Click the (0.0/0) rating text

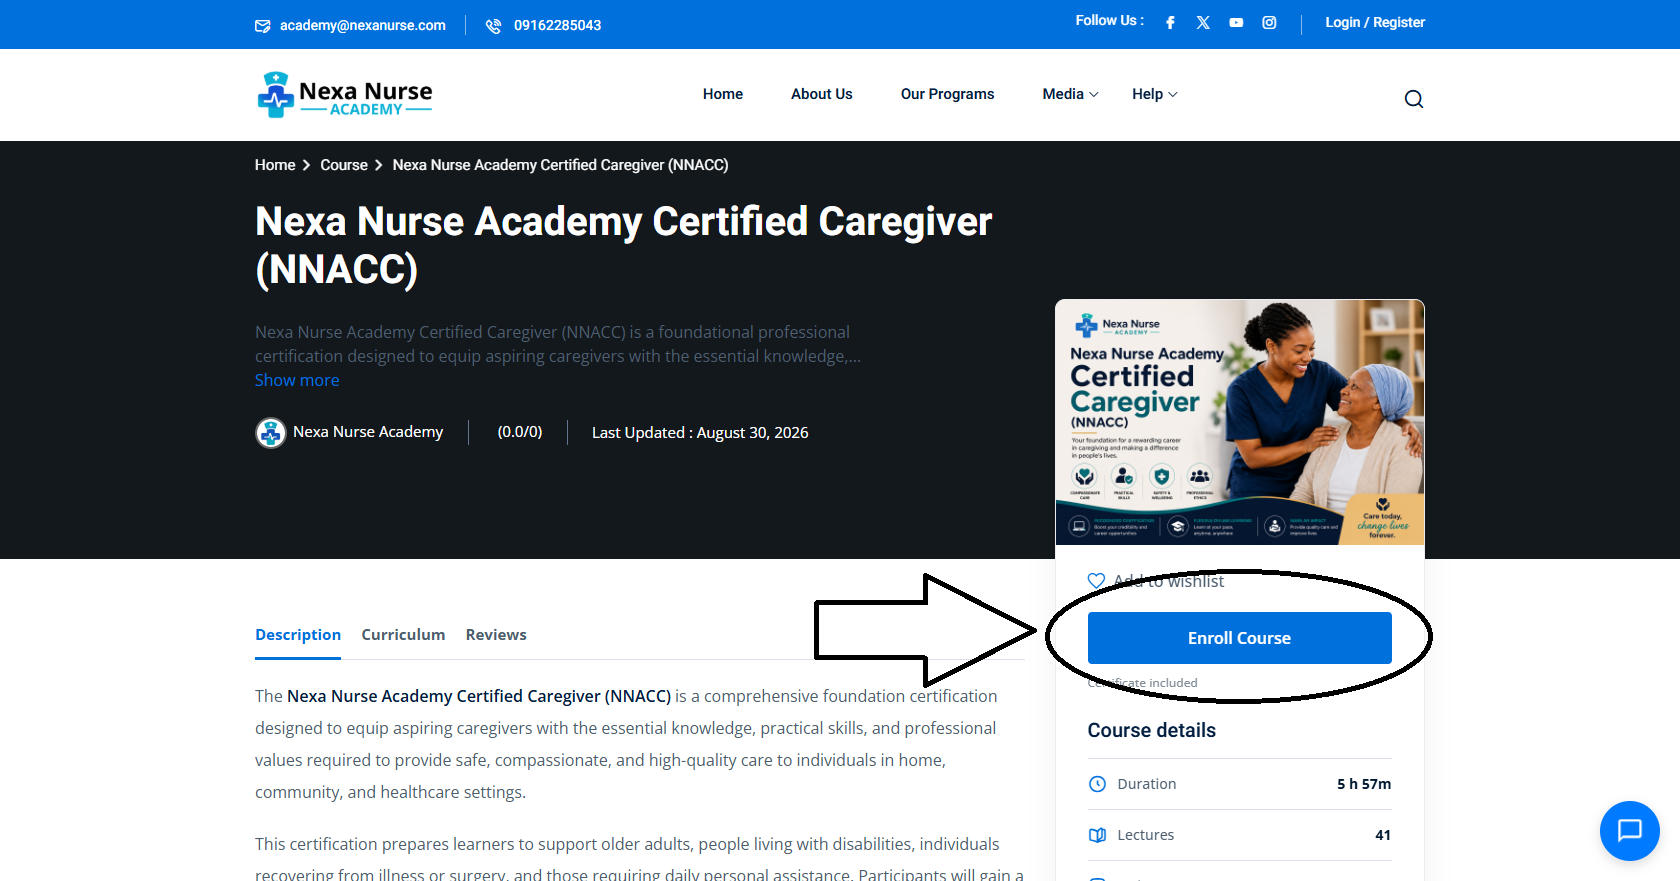(520, 432)
